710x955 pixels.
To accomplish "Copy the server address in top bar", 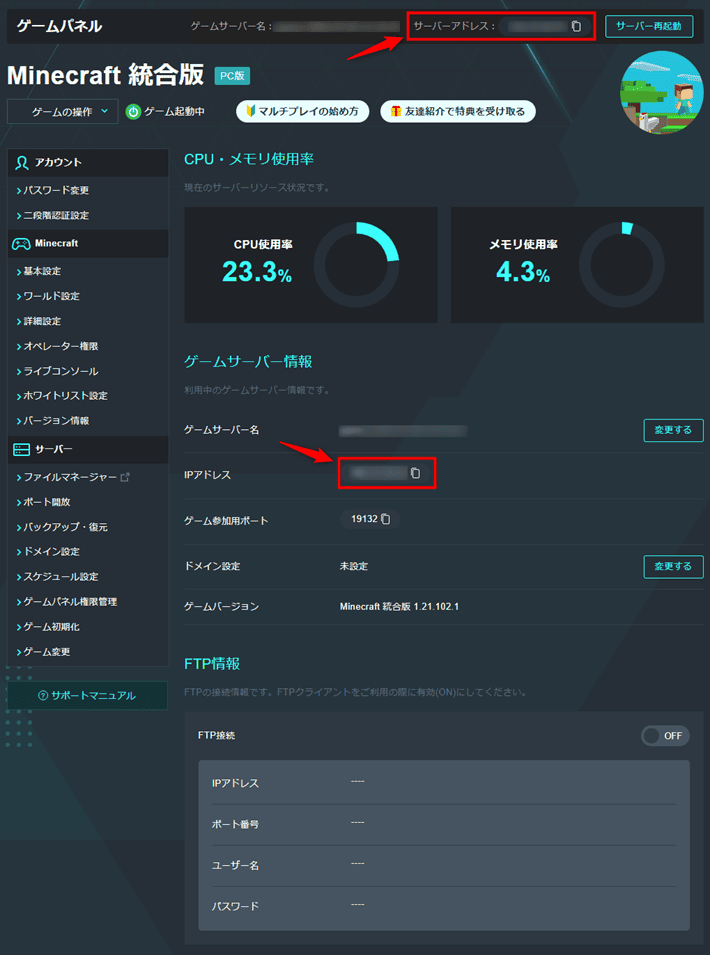I will (x=576, y=26).
